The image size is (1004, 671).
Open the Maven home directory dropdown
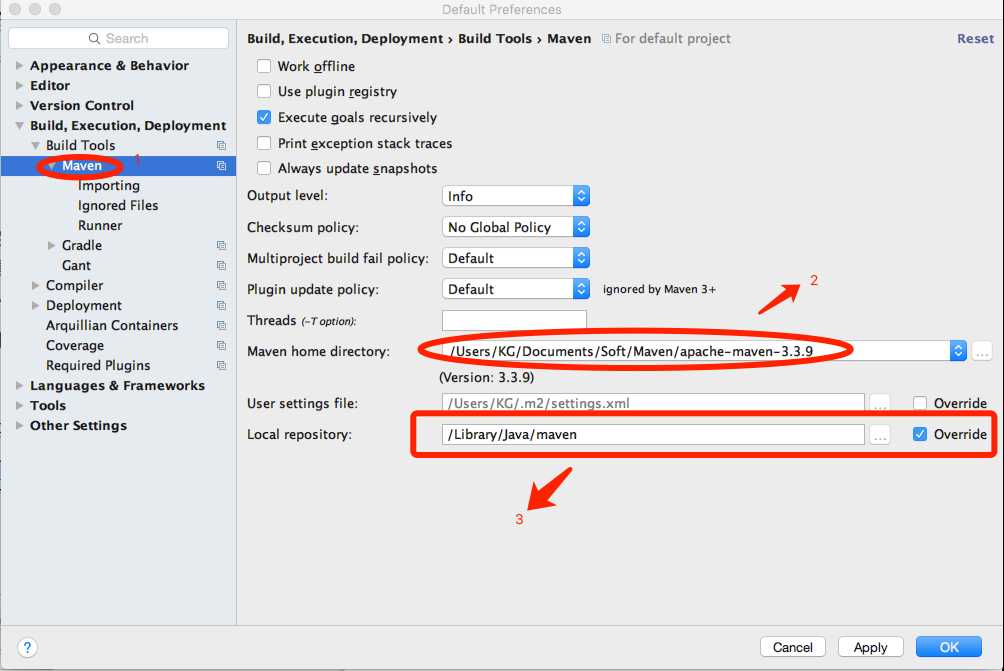958,351
